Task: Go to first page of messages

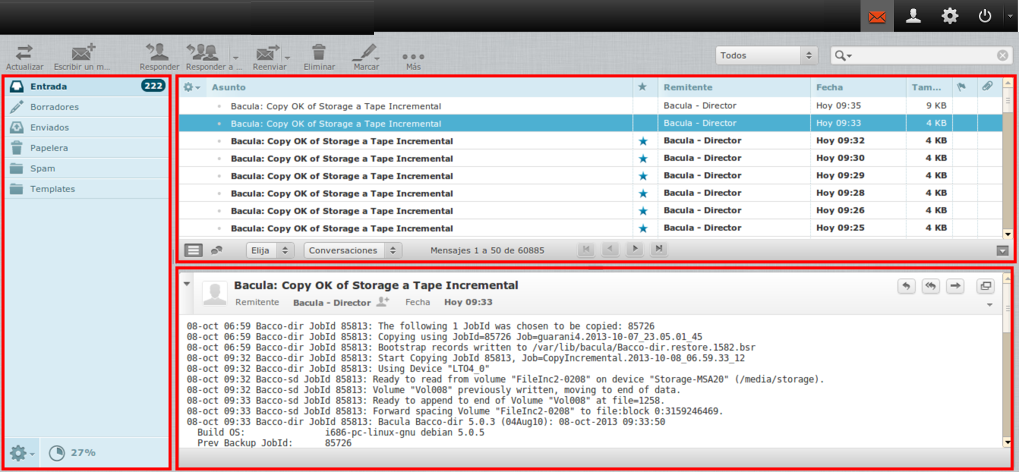Action: [x=586, y=249]
